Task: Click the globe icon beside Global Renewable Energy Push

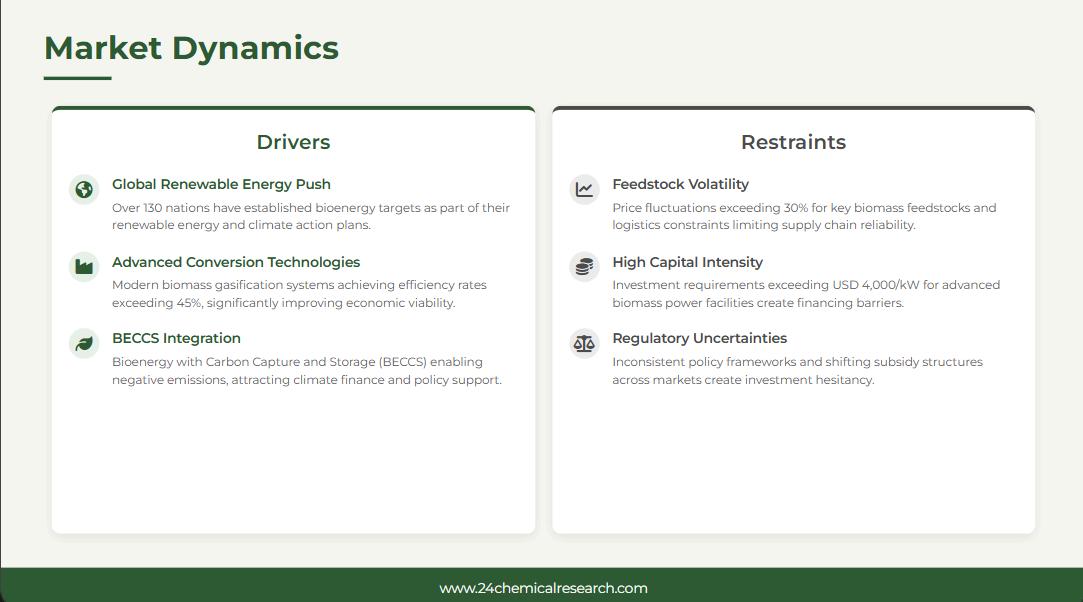Action: 84,189
